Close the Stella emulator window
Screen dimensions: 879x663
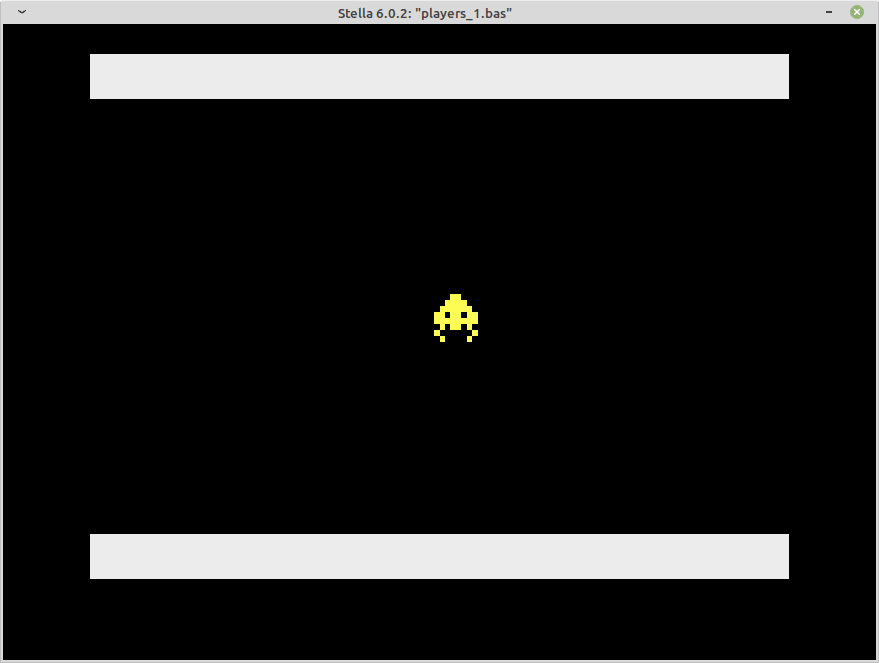coord(857,12)
